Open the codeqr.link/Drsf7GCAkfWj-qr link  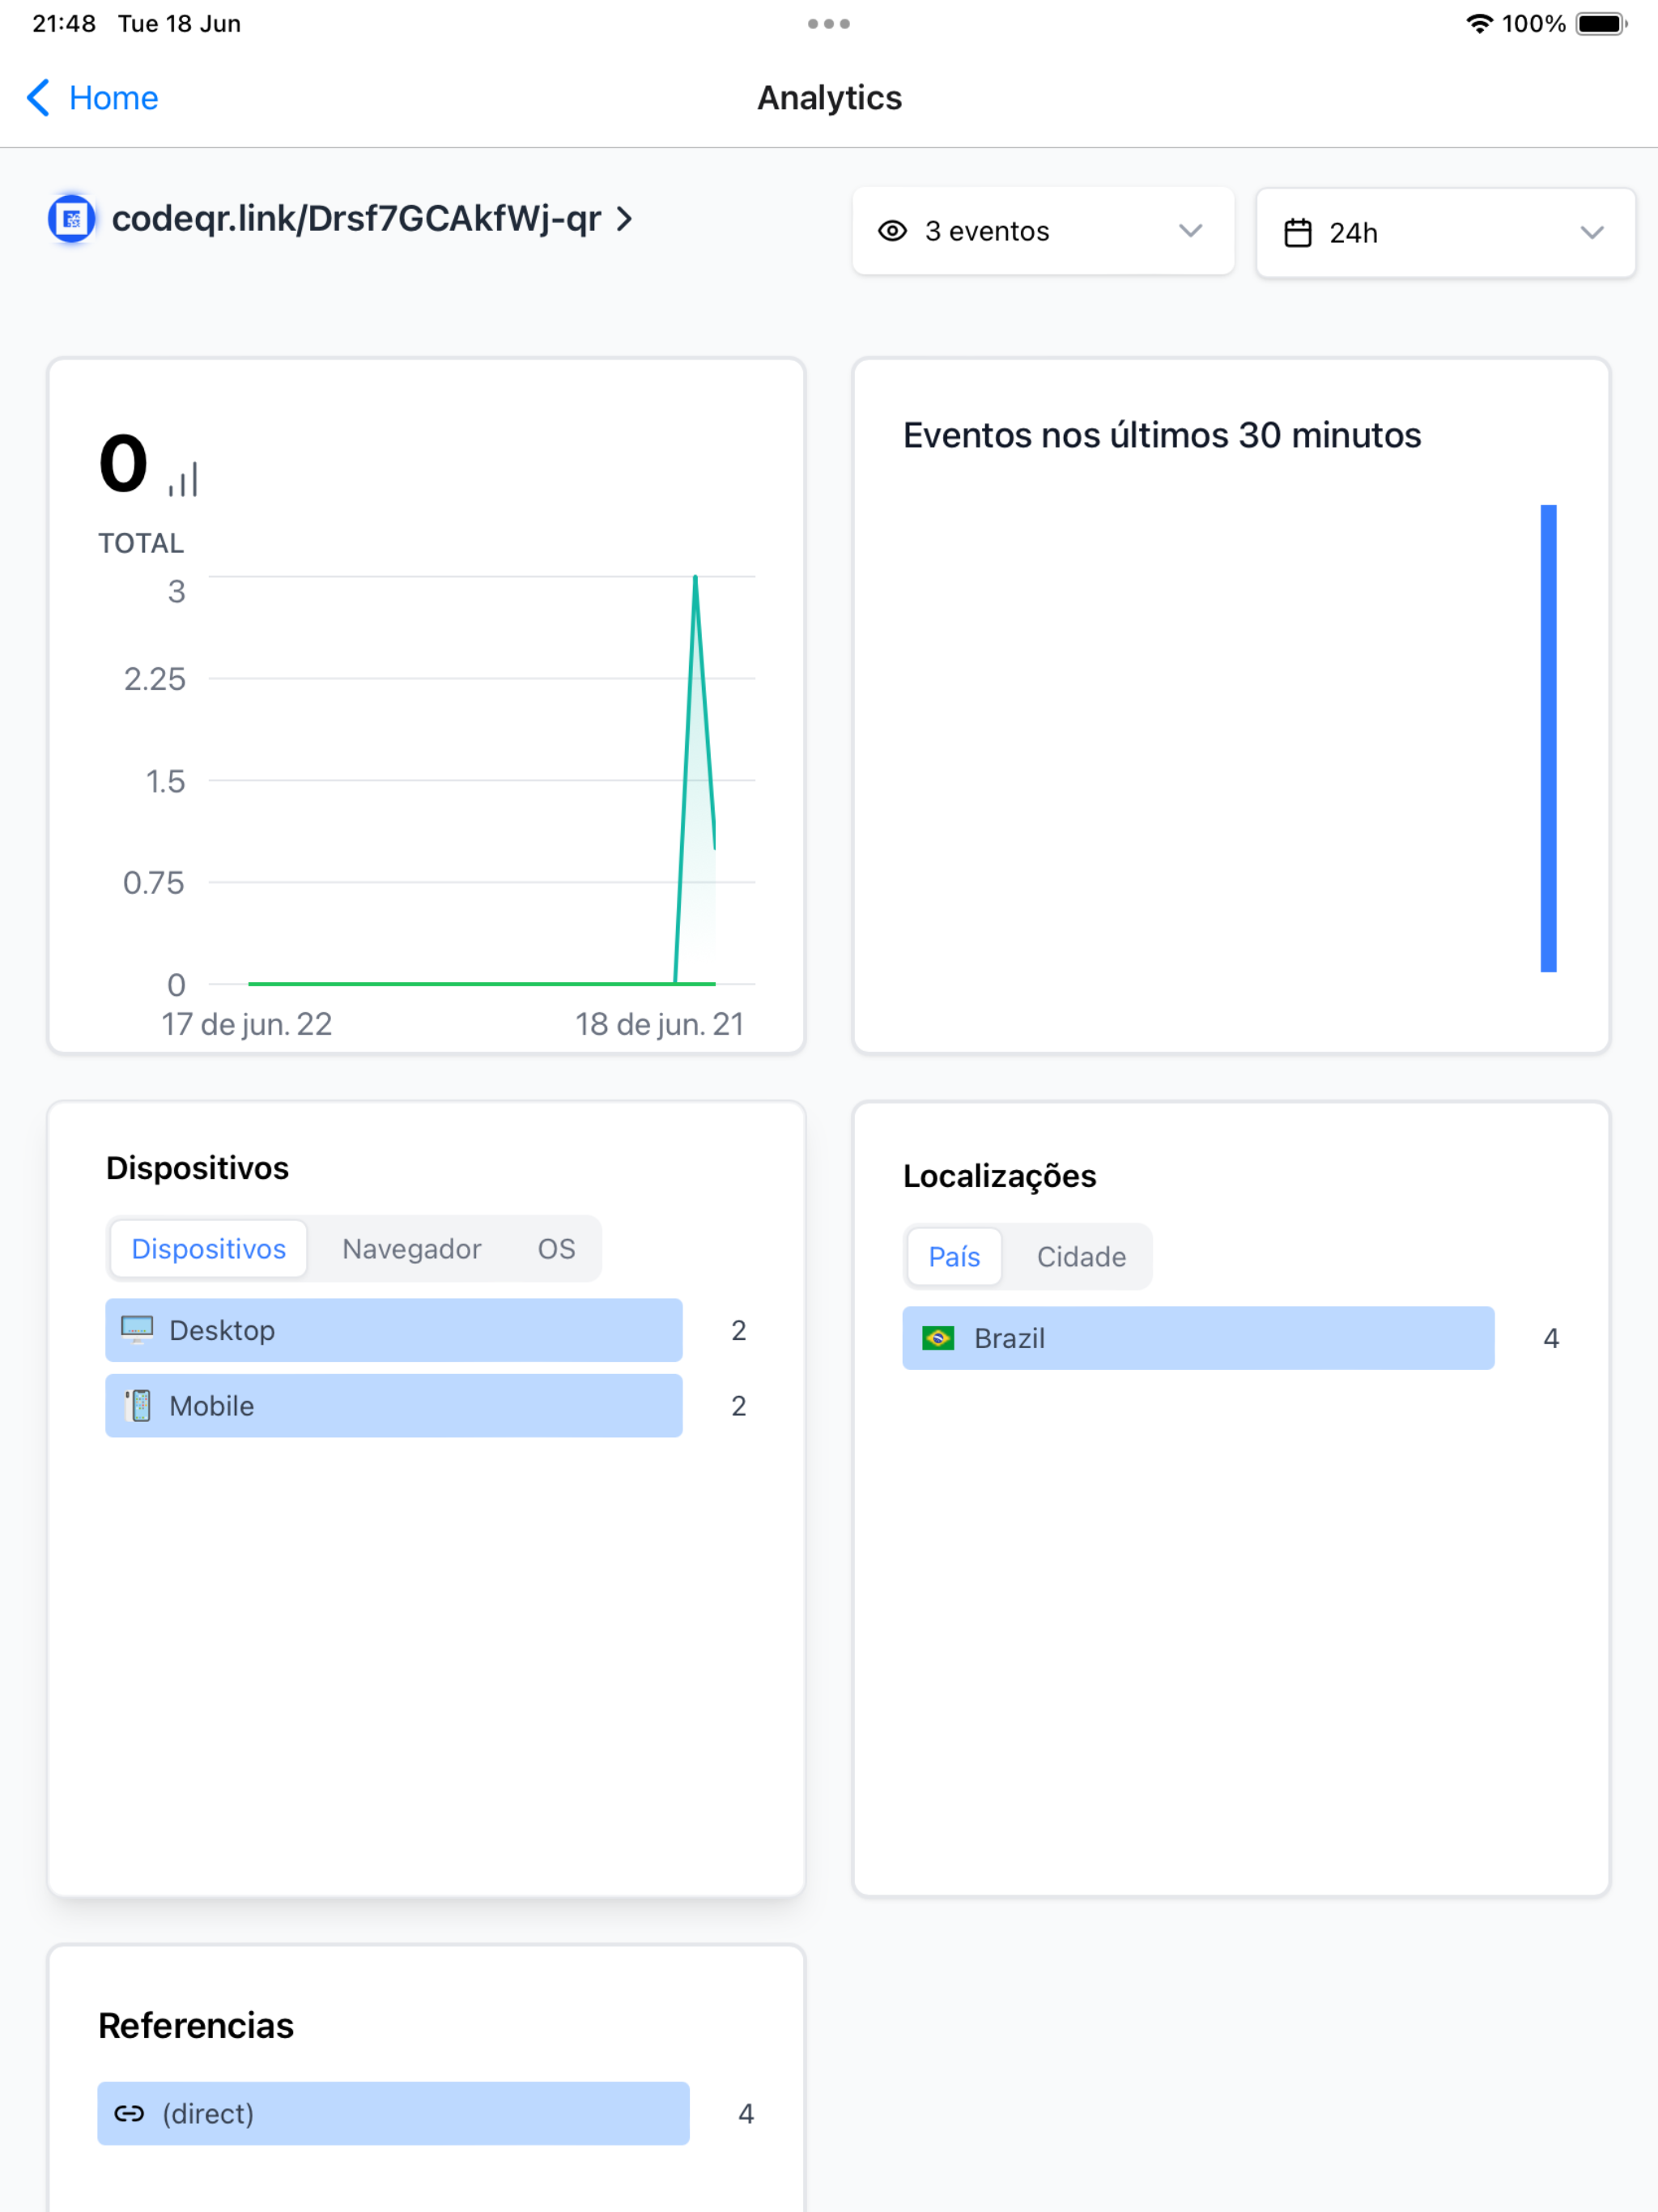pyautogui.click(x=355, y=218)
